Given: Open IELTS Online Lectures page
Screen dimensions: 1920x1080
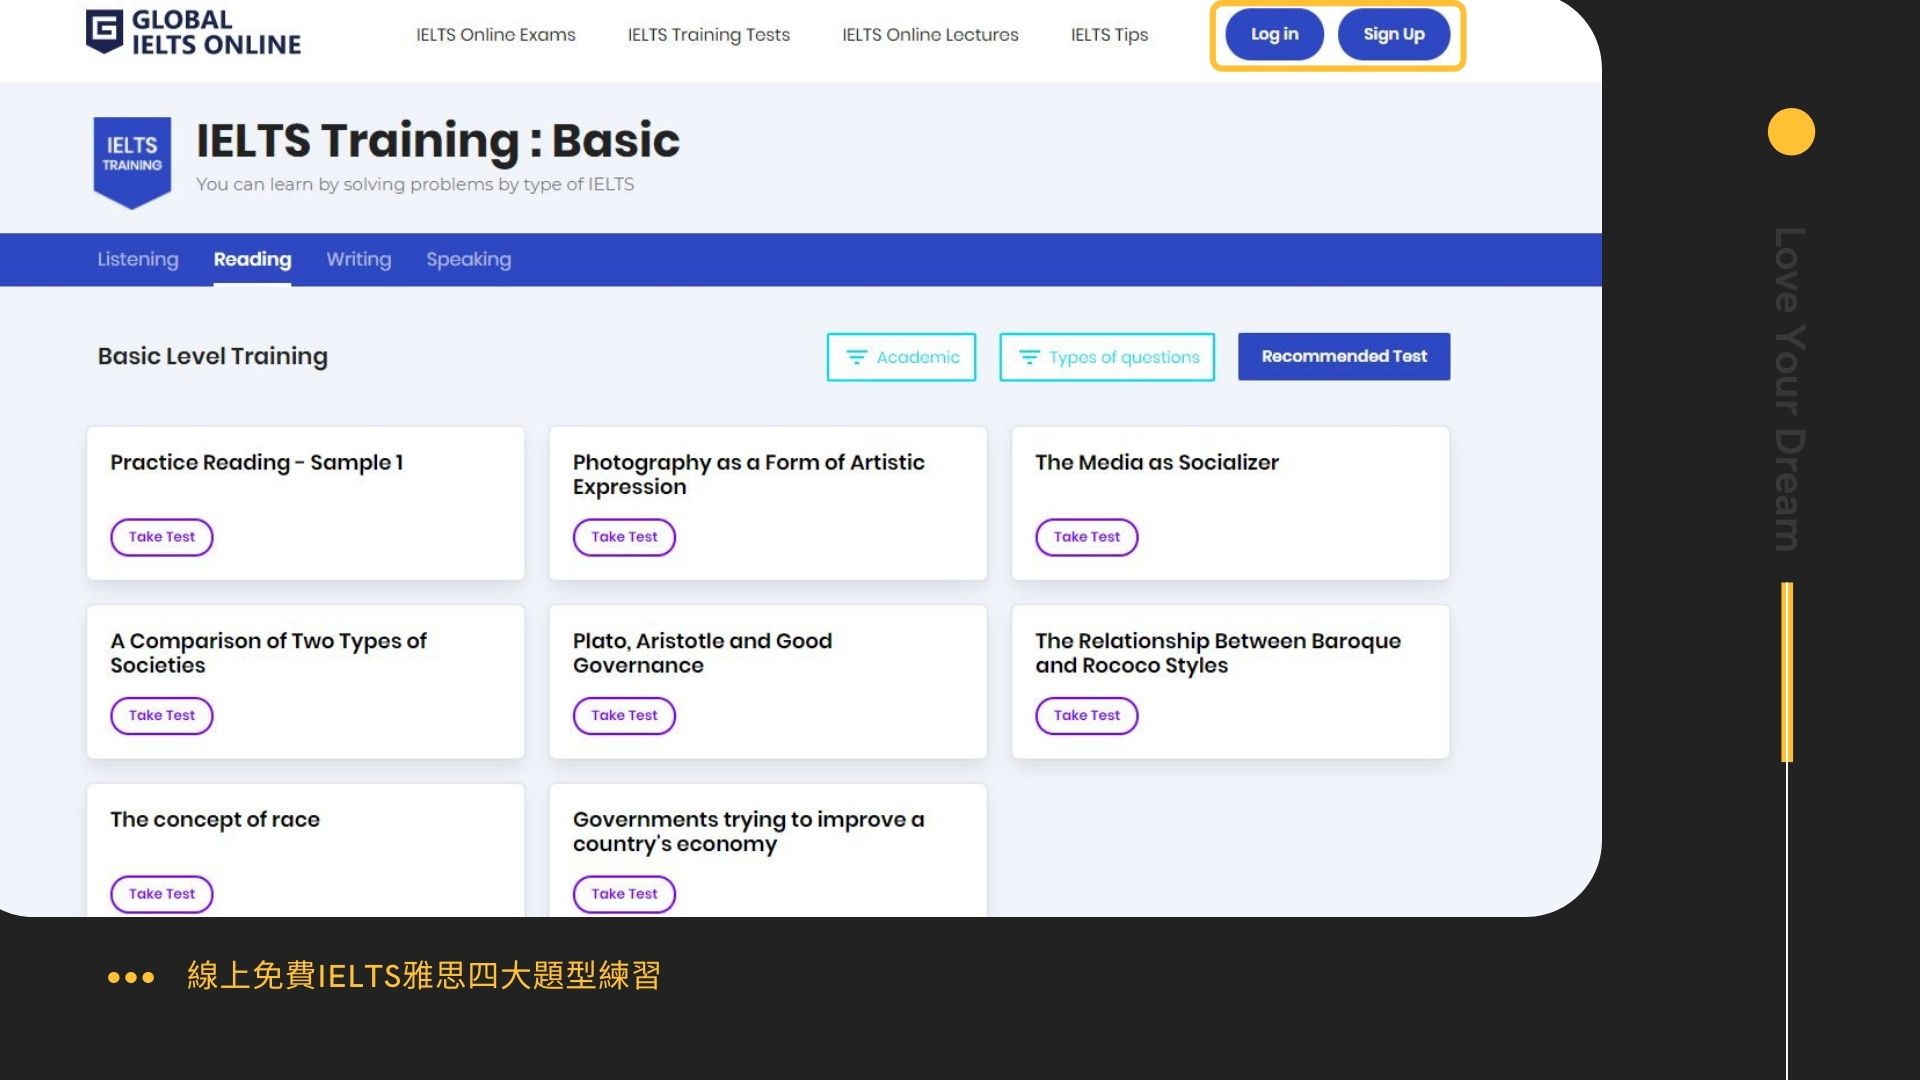Looking at the screenshot, I should (x=930, y=35).
